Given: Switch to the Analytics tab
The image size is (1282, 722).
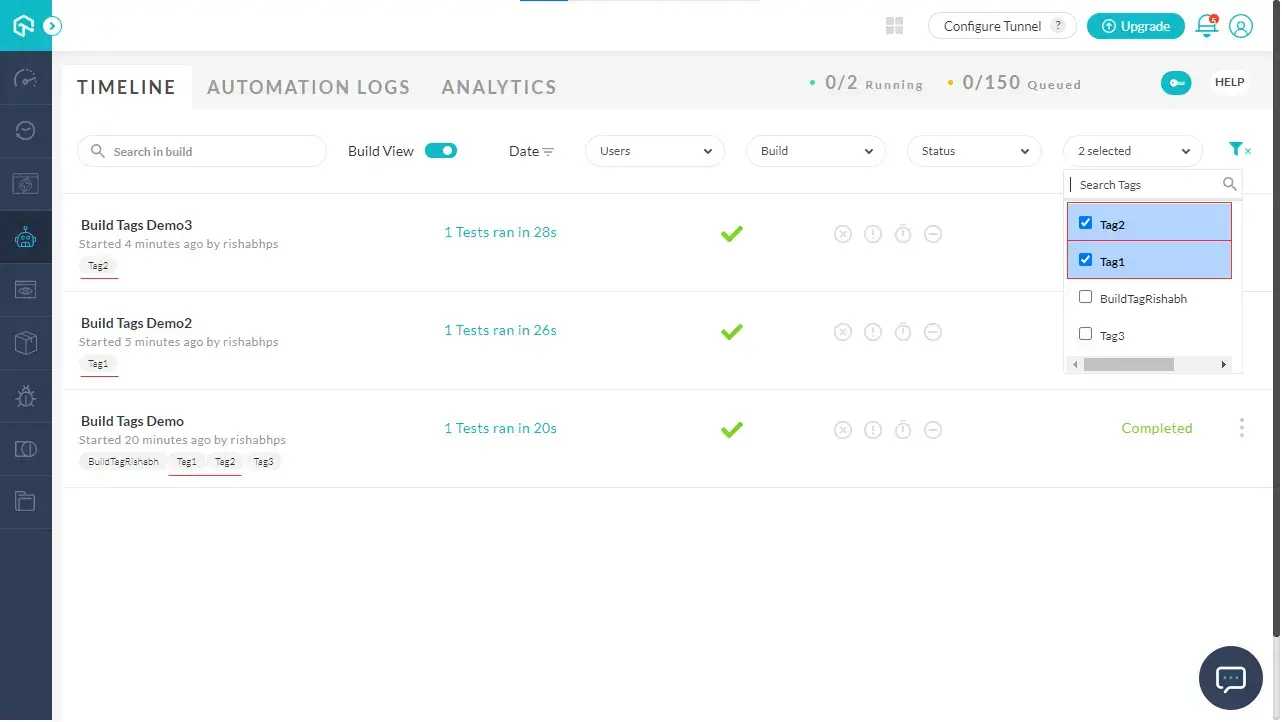Looking at the screenshot, I should coord(499,87).
